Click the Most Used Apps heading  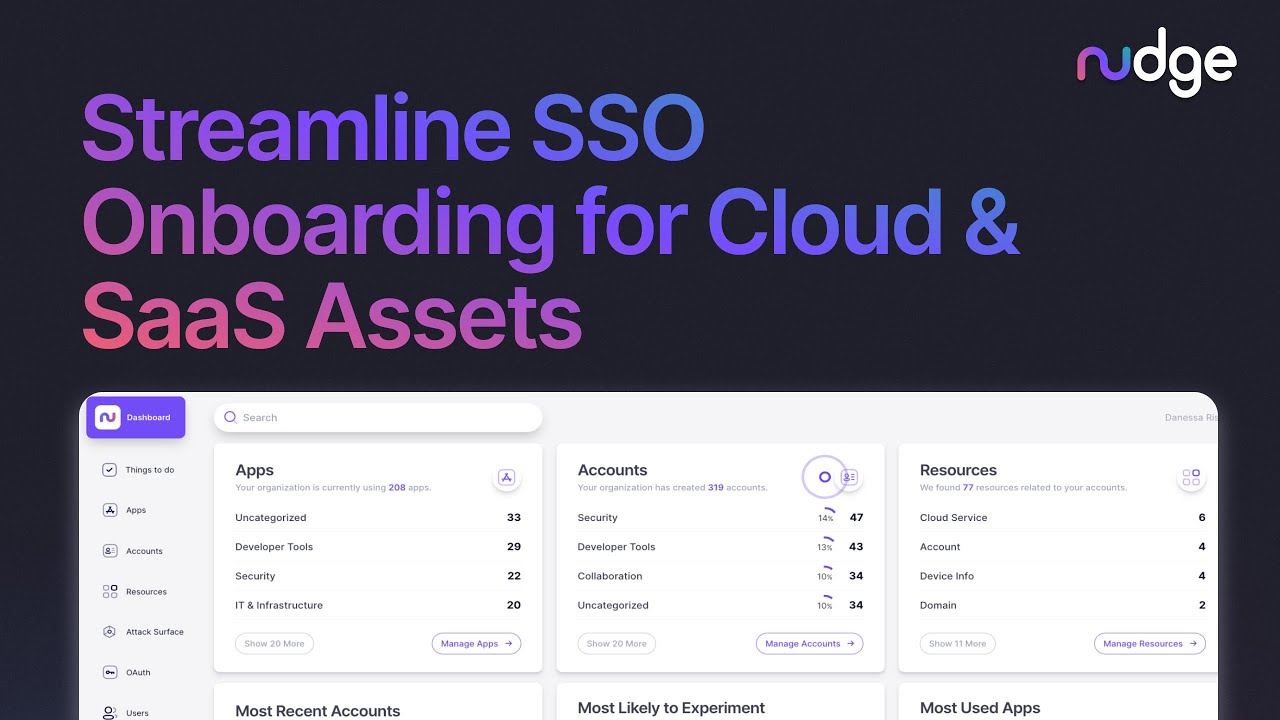(x=980, y=708)
